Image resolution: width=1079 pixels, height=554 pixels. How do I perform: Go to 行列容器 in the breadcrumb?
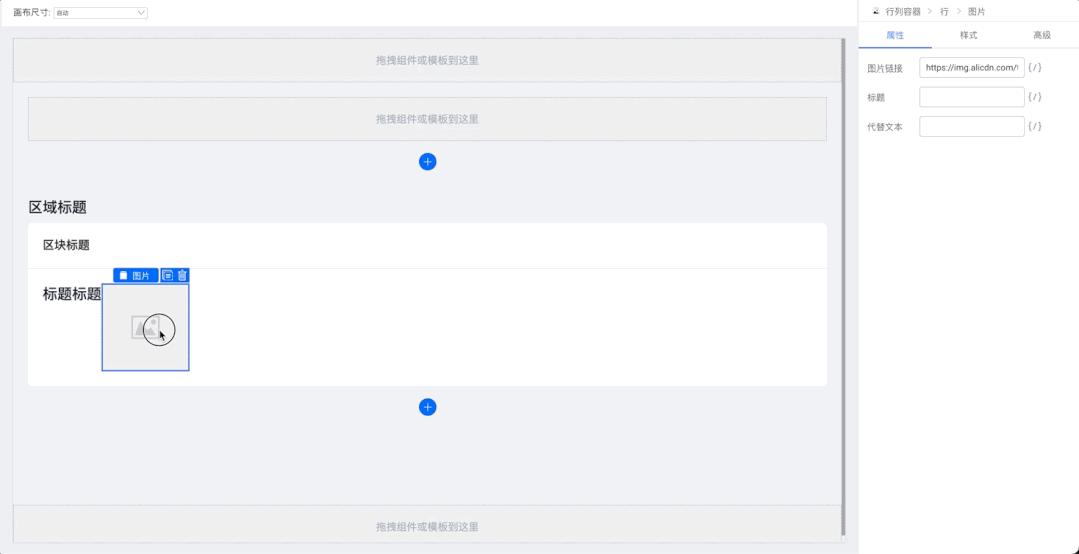click(x=902, y=11)
